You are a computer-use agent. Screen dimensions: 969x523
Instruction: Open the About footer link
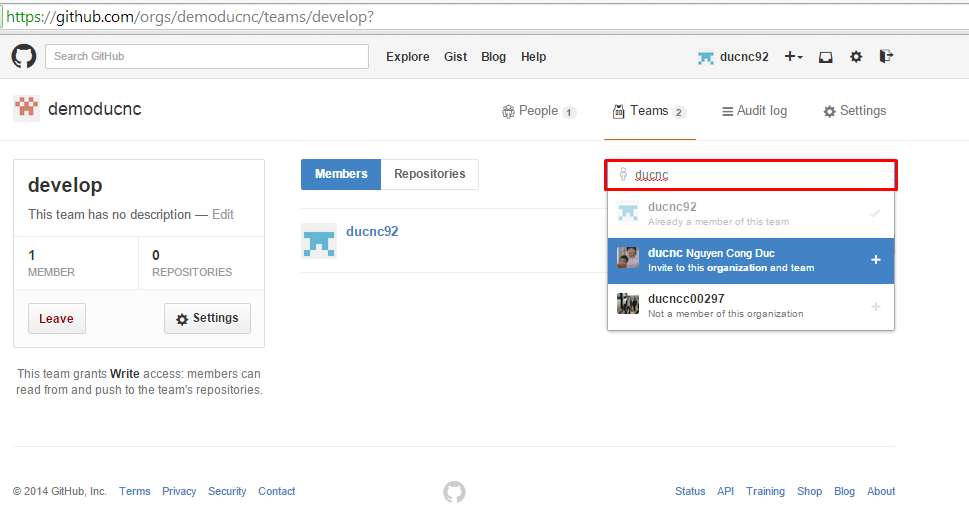coord(881,491)
